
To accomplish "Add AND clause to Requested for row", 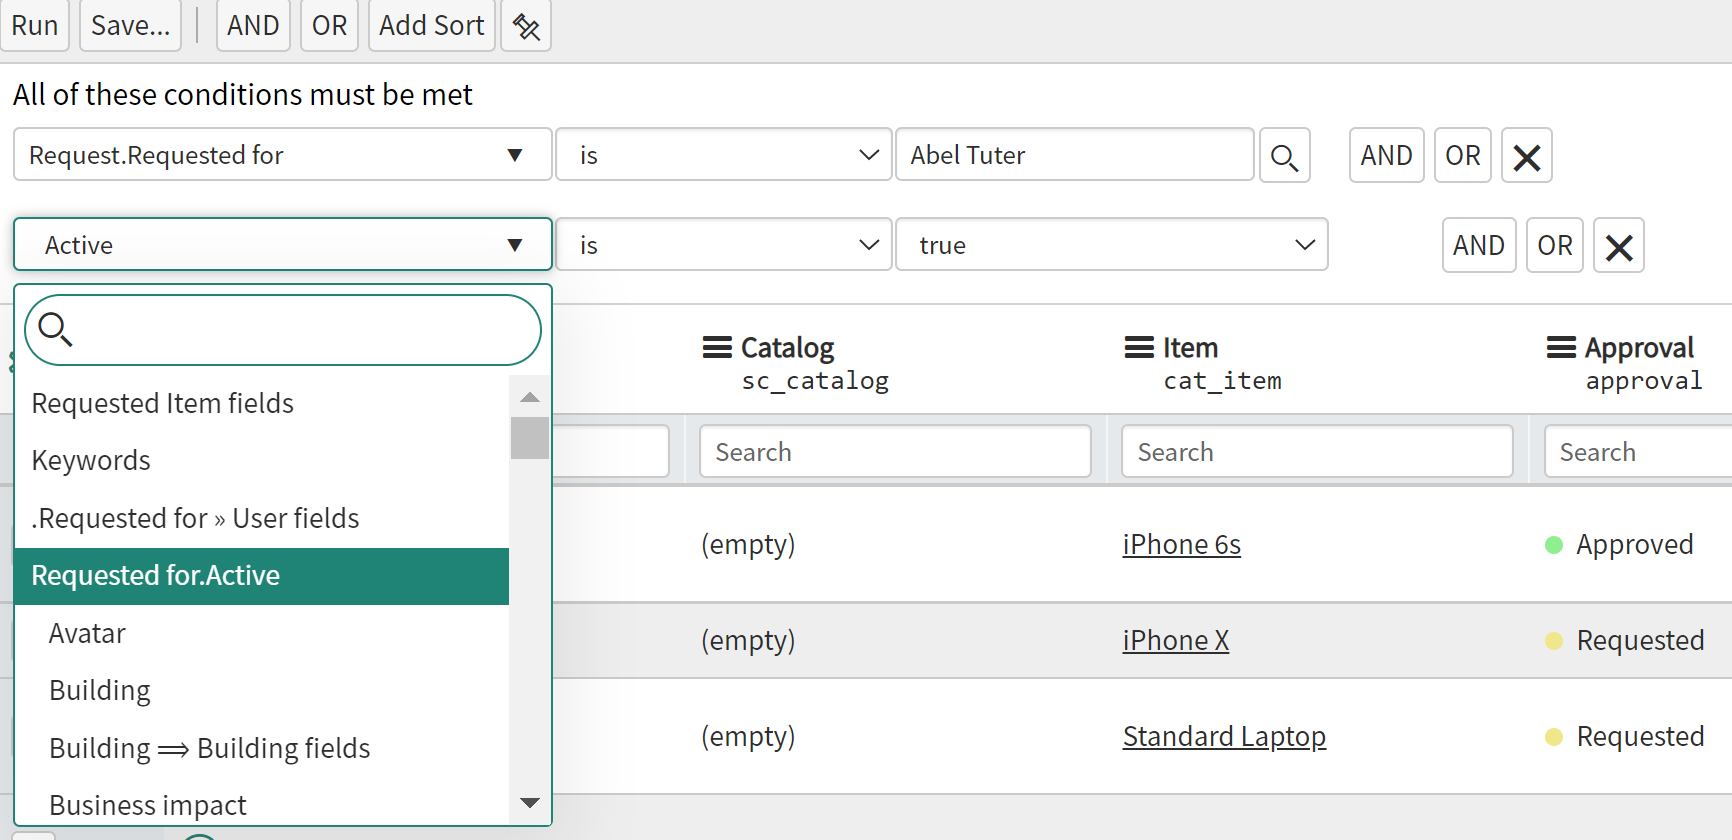I will click(1387, 156).
